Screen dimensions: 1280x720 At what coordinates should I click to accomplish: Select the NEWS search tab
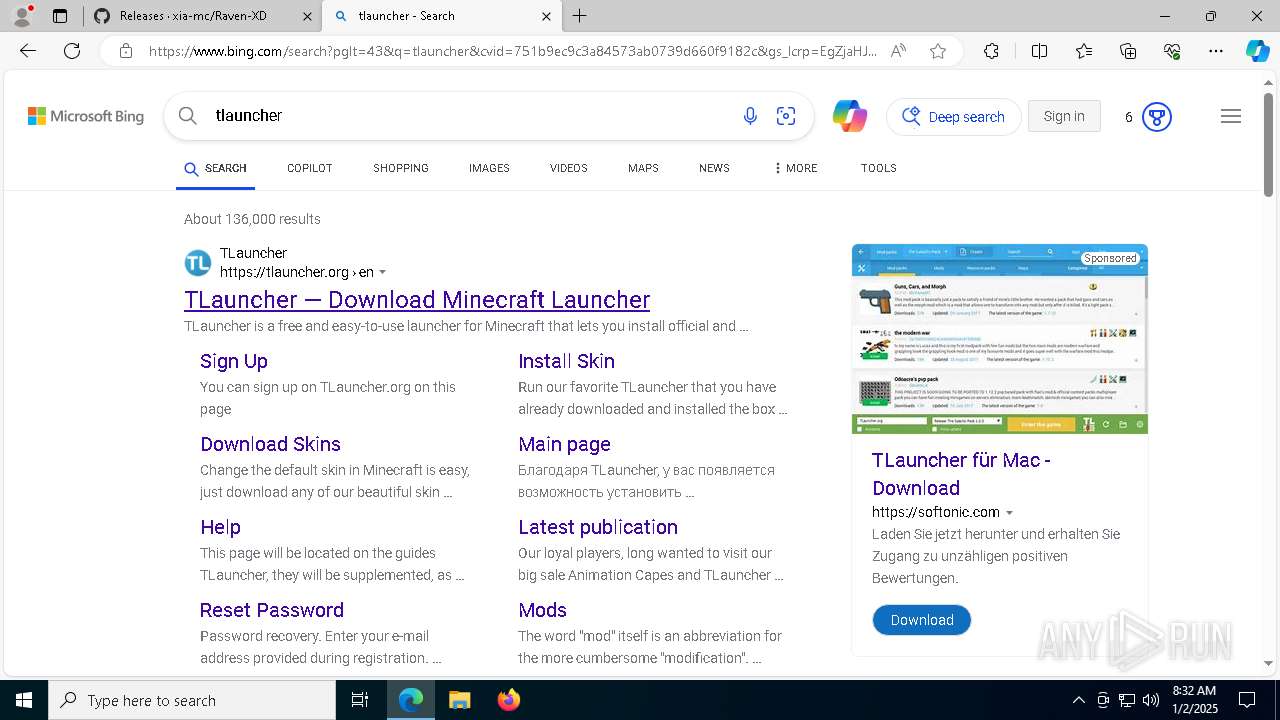(x=714, y=168)
